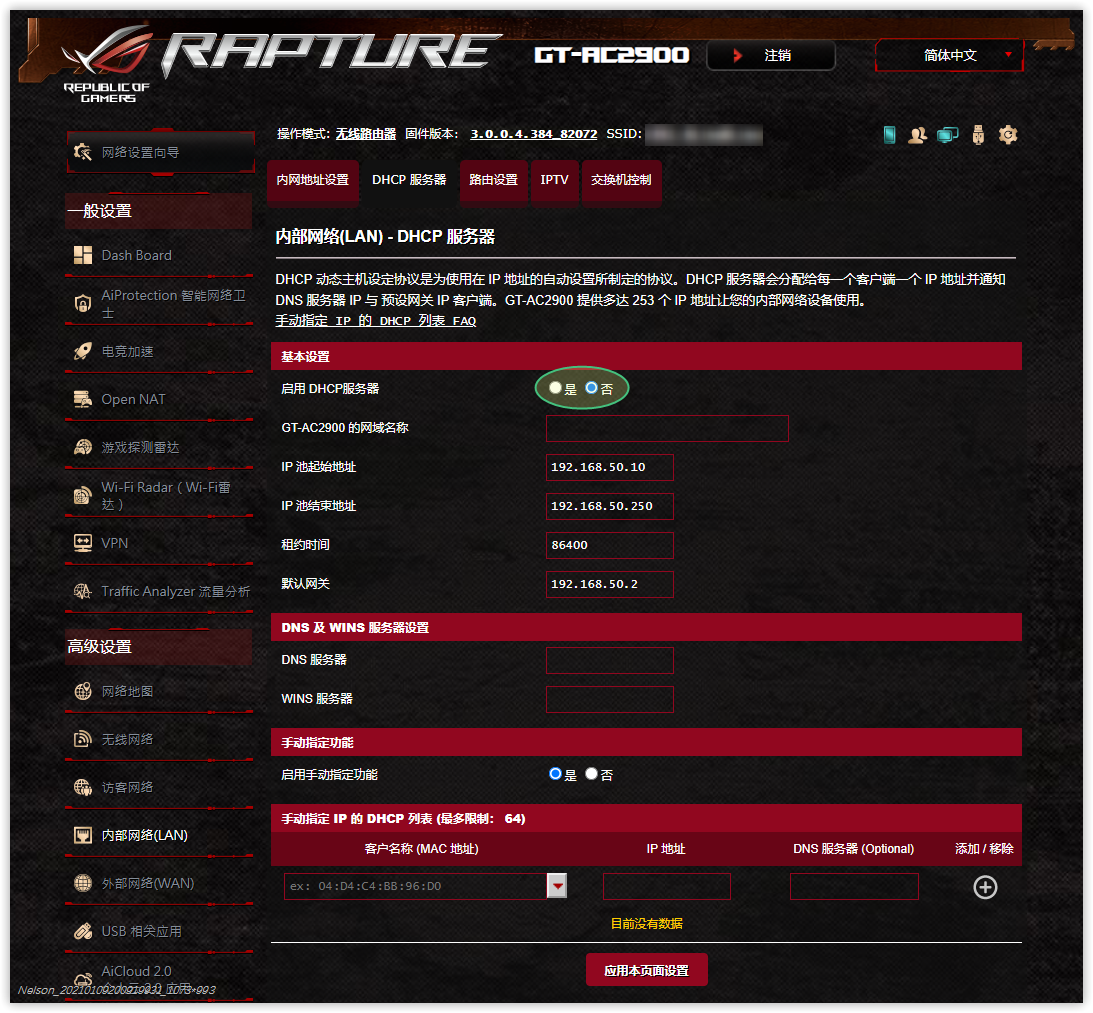Click the IP pool end address field
The height and width of the screenshot is (1013, 1093).
tap(610, 507)
